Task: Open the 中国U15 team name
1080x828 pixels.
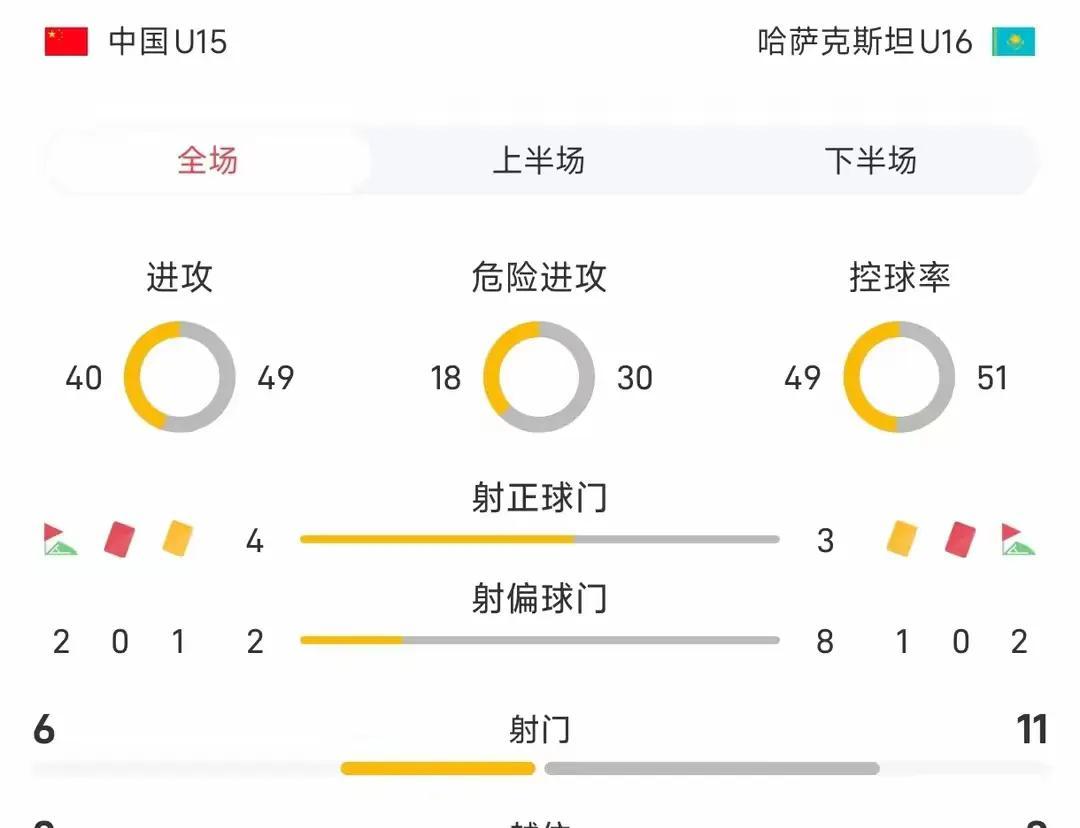Action: [x=167, y=41]
